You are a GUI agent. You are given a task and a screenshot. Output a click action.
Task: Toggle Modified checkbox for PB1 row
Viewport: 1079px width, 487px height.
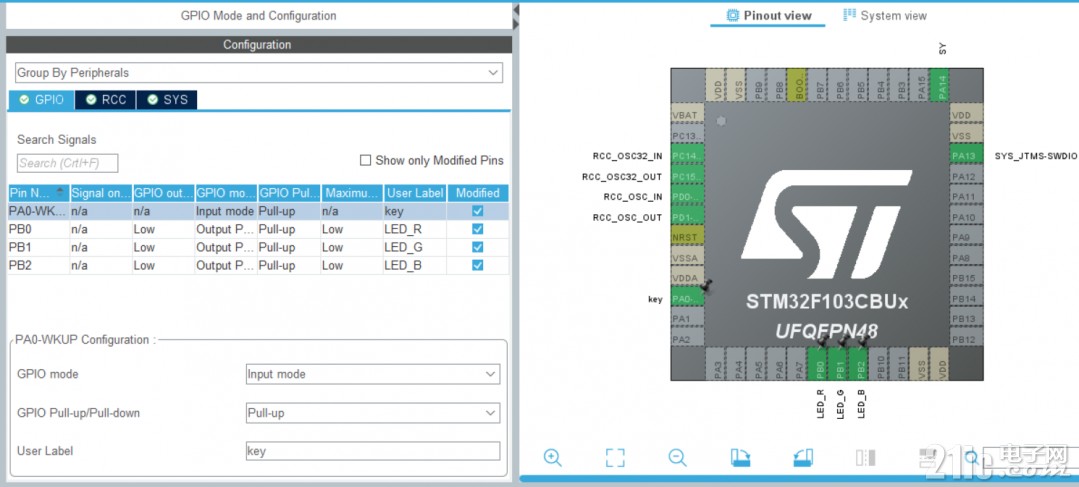pos(478,247)
